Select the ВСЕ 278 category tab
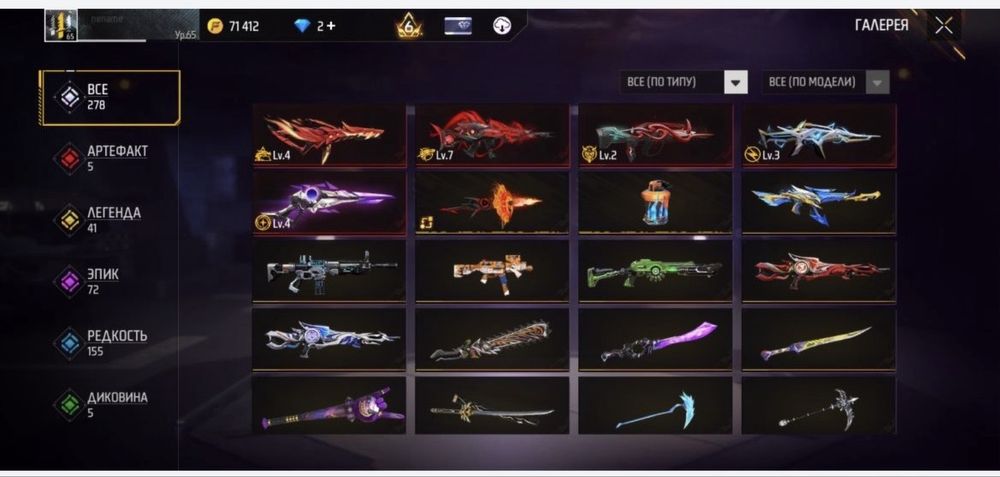This screenshot has width=1000, height=477. click(x=110, y=98)
